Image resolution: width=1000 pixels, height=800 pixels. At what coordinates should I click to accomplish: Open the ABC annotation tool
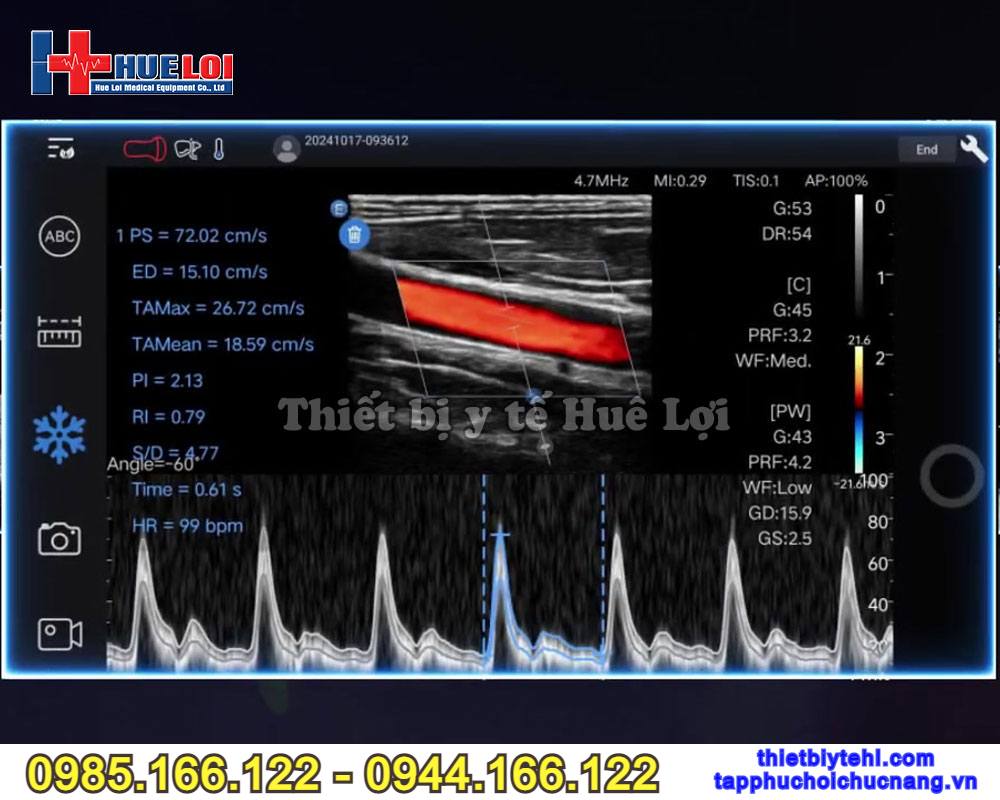tap(59, 237)
